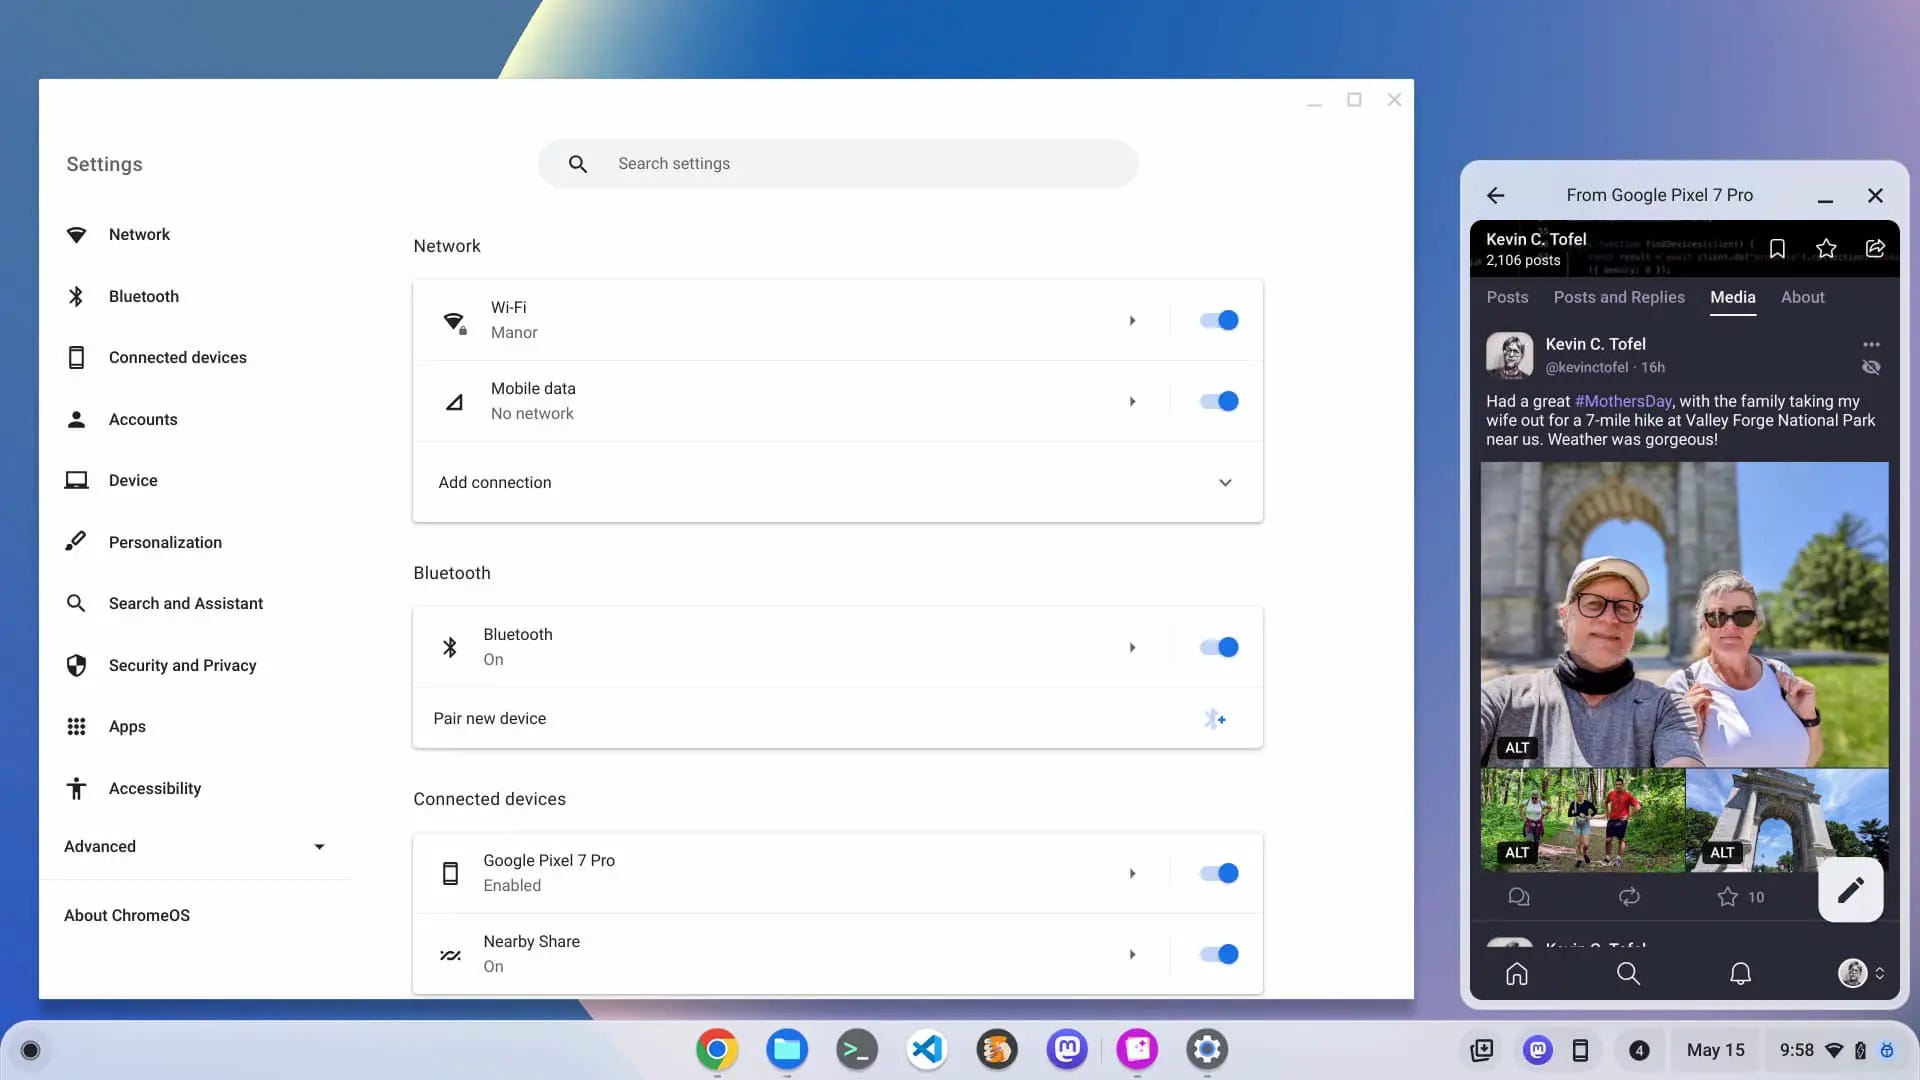Open Mastodon search in bottom bar

coord(1628,973)
